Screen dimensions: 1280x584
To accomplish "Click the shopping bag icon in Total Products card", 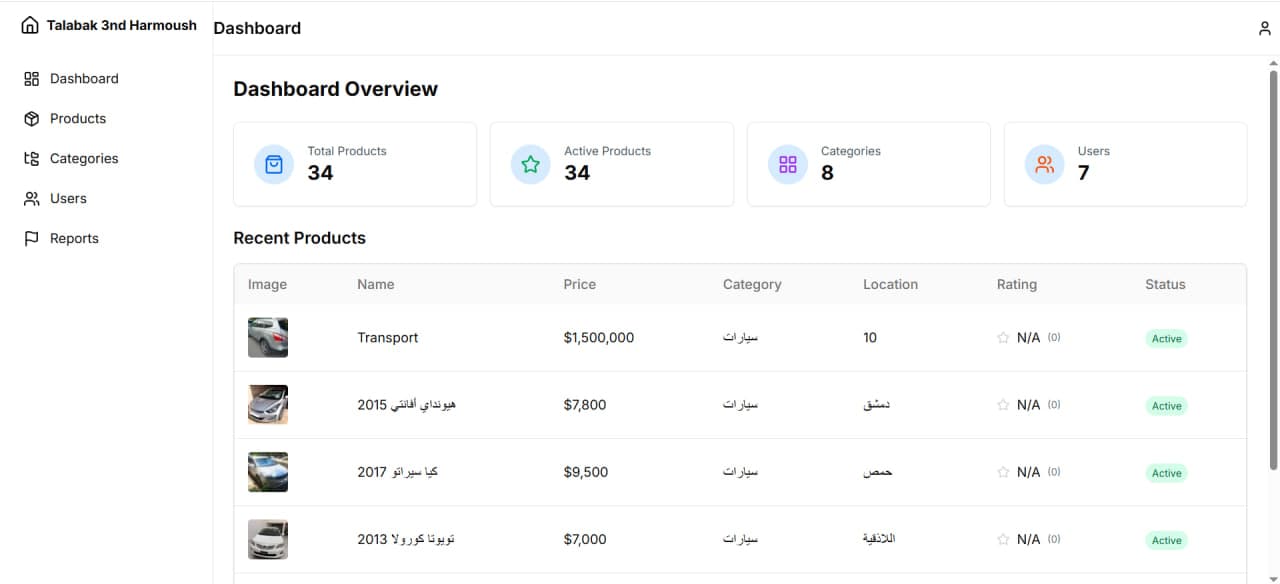I will click(x=274, y=165).
